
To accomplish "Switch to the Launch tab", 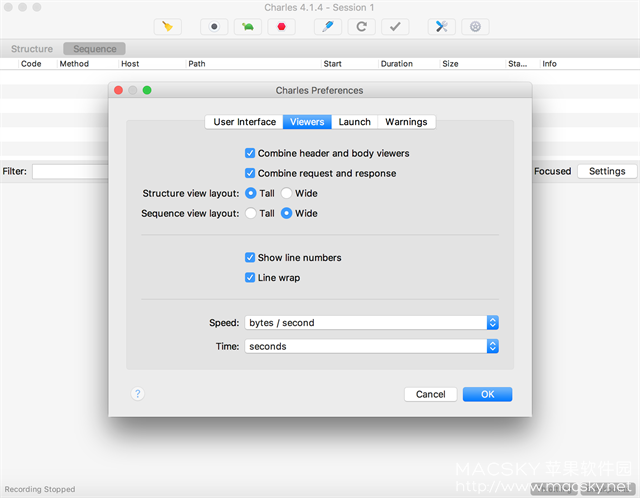I will [355, 122].
